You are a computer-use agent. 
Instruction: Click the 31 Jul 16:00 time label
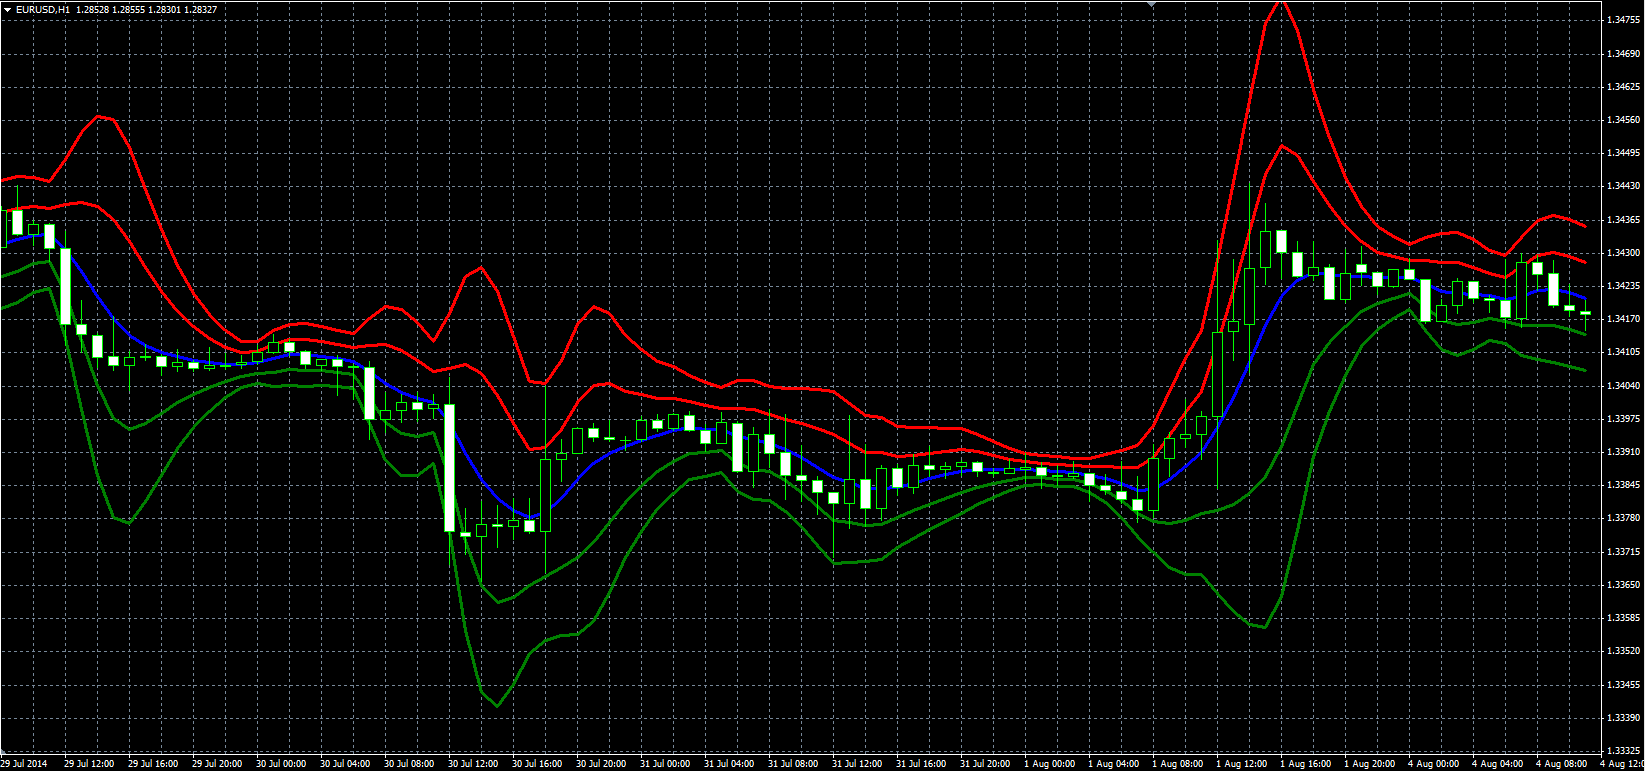[921, 764]
